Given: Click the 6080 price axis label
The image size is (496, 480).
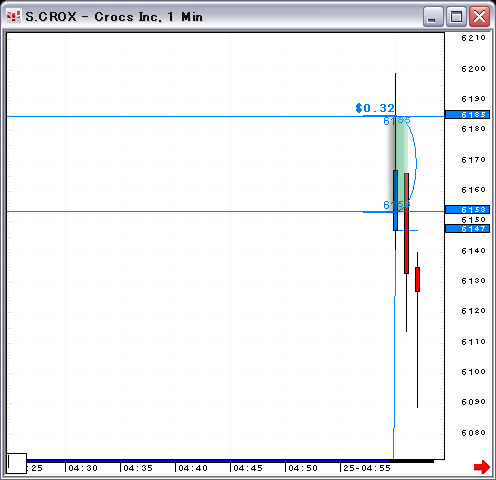Looking at the screenshot, I should click(473, 433).
